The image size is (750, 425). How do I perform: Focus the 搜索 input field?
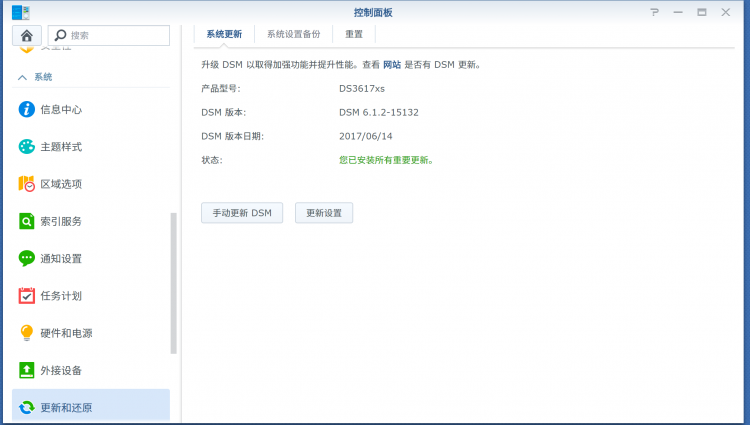point(109,35)
